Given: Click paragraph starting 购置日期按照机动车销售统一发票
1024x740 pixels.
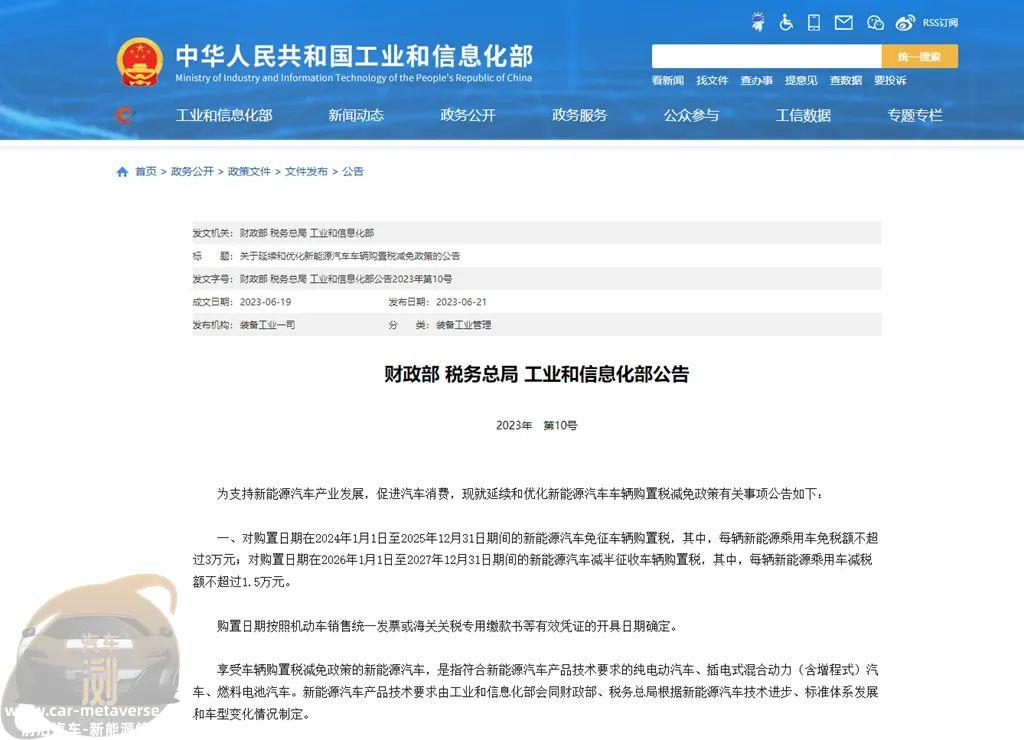Looking at the screenshot, I should pyautogui.click(x=447, y=626).
